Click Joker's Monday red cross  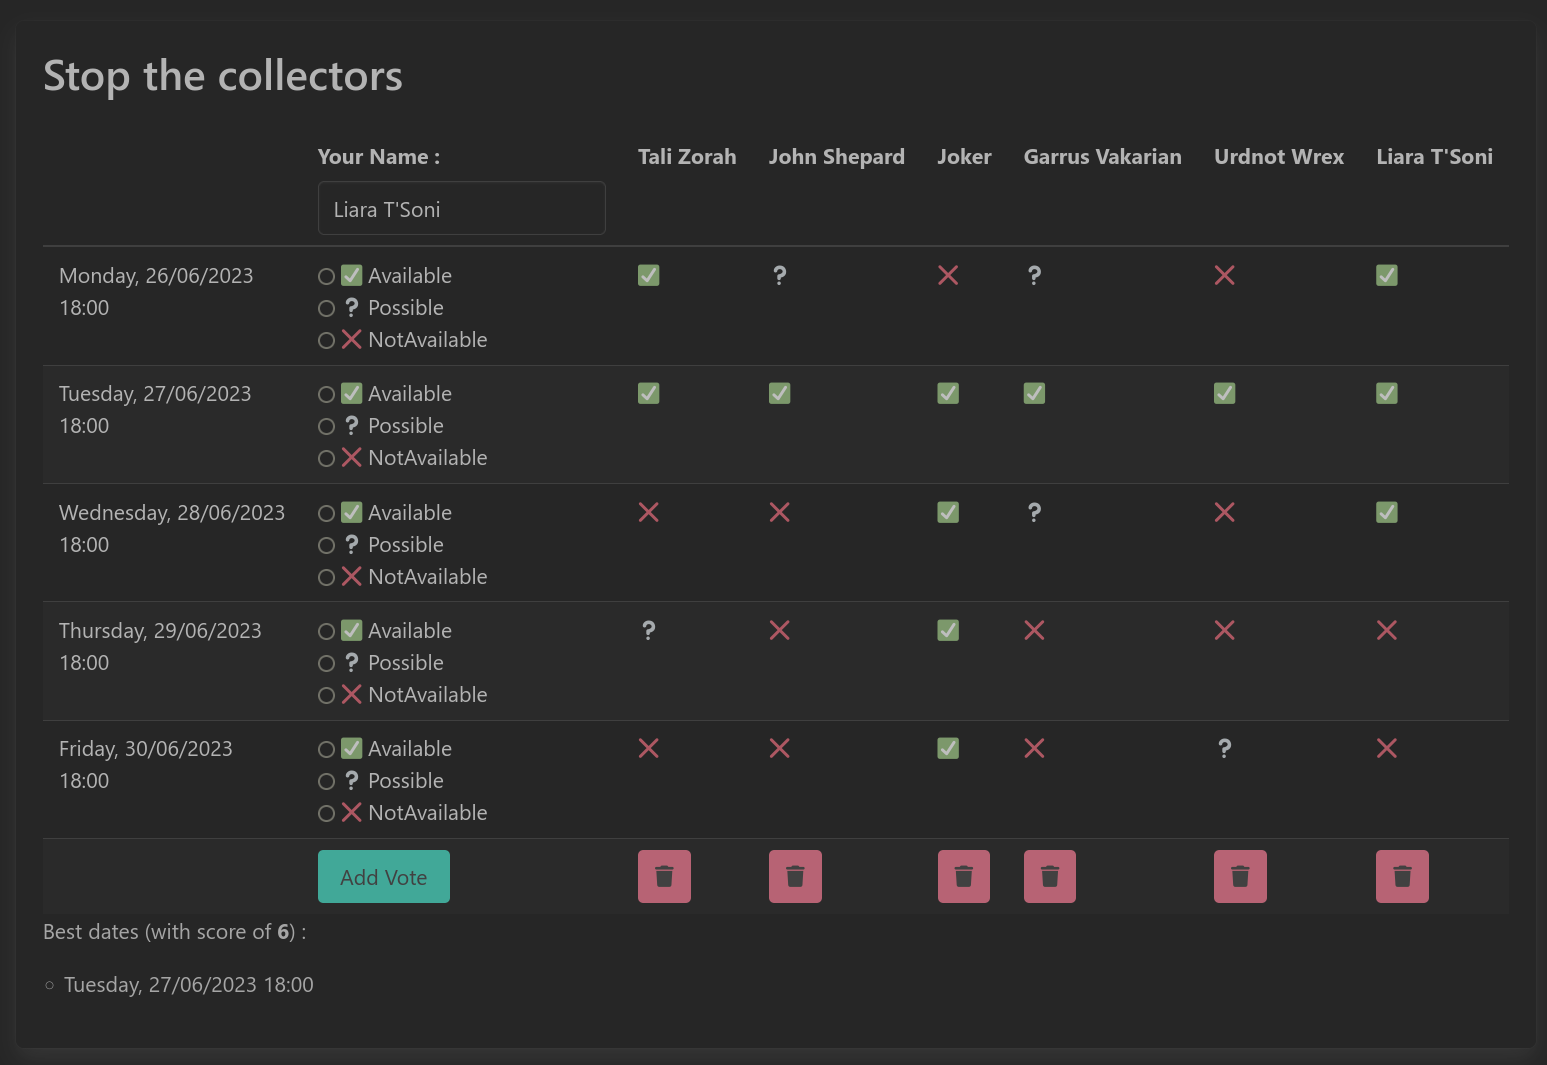point(948,275)
